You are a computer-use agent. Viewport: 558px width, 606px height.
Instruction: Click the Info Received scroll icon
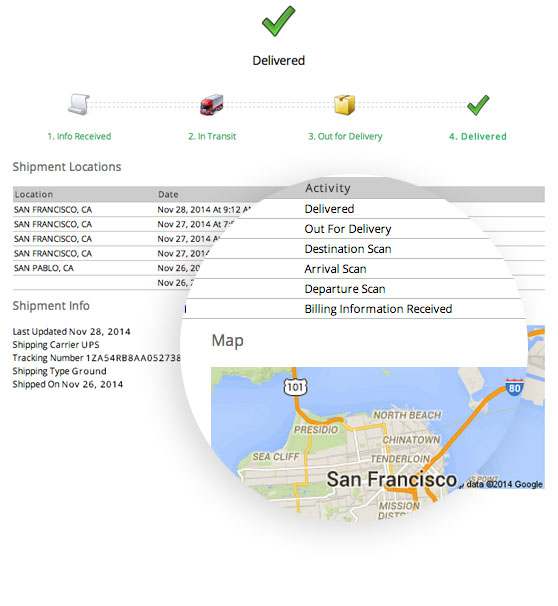pos(79,104)
